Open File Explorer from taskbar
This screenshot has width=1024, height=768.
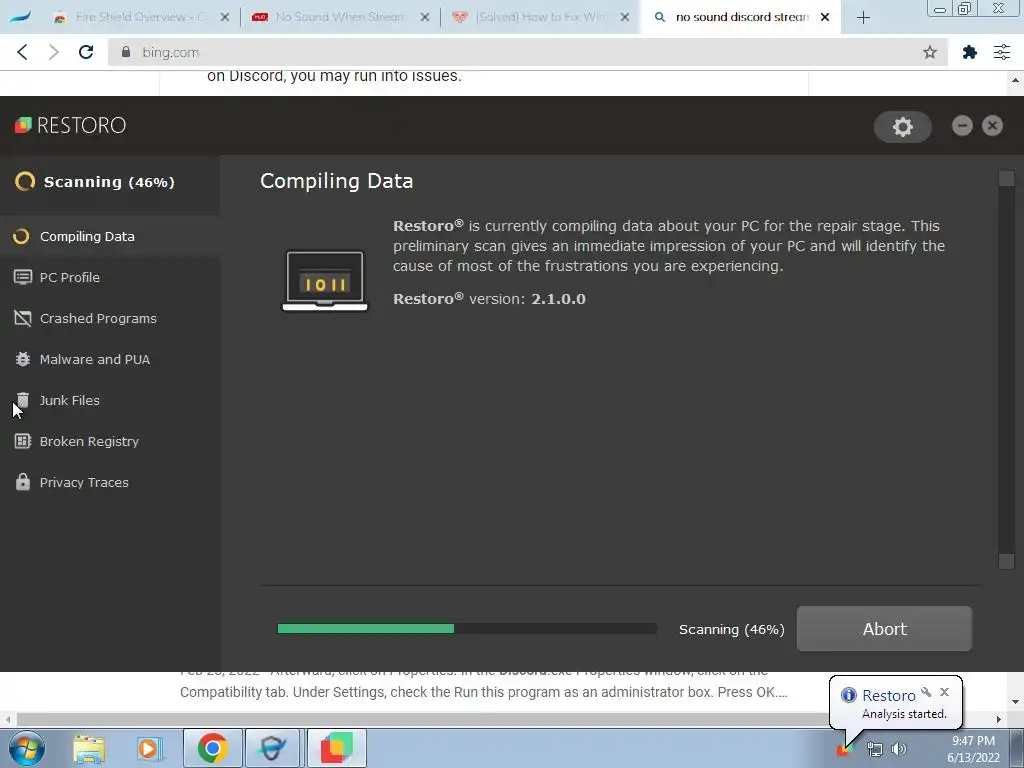pyautogui.click(x=89, y=748)
